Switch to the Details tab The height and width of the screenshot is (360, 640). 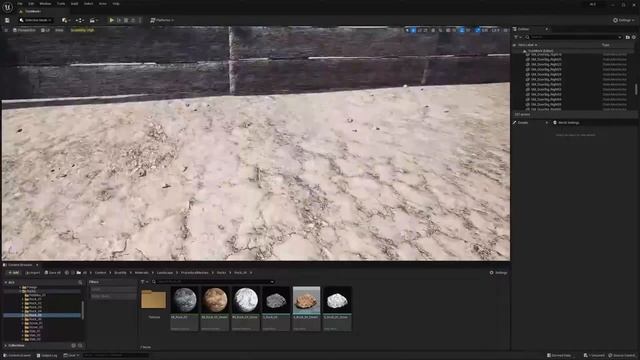pos(523,122)
